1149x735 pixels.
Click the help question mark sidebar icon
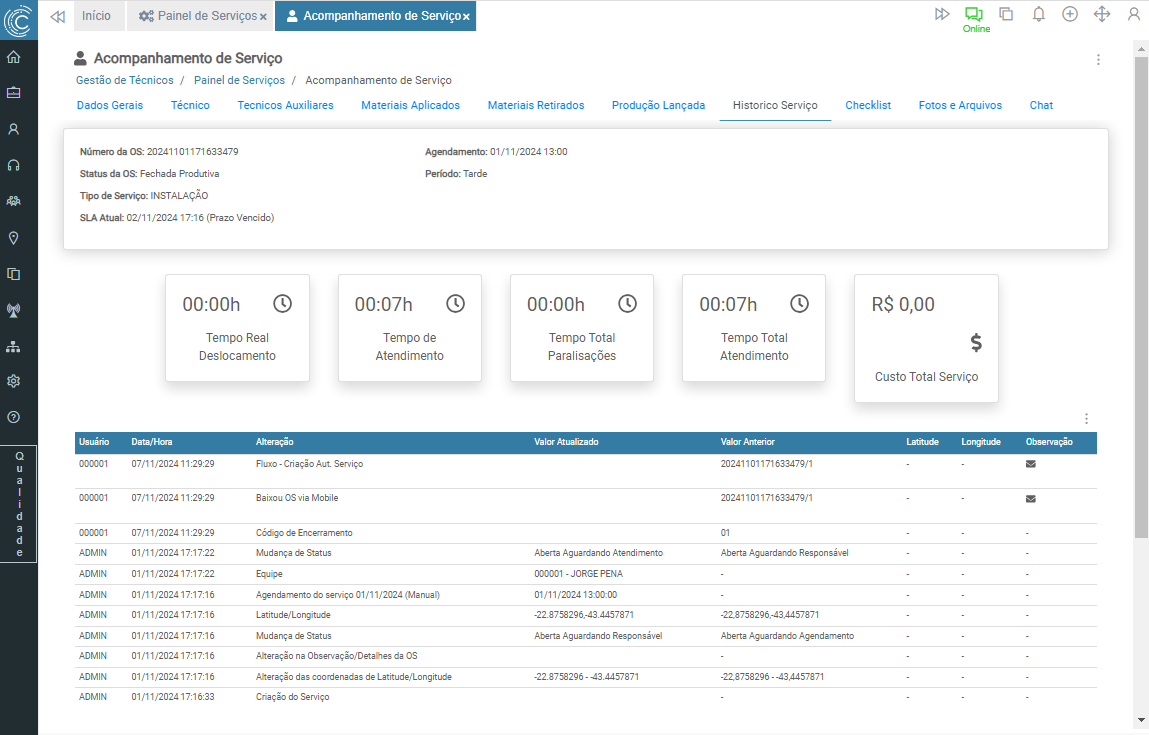(14, 417)
